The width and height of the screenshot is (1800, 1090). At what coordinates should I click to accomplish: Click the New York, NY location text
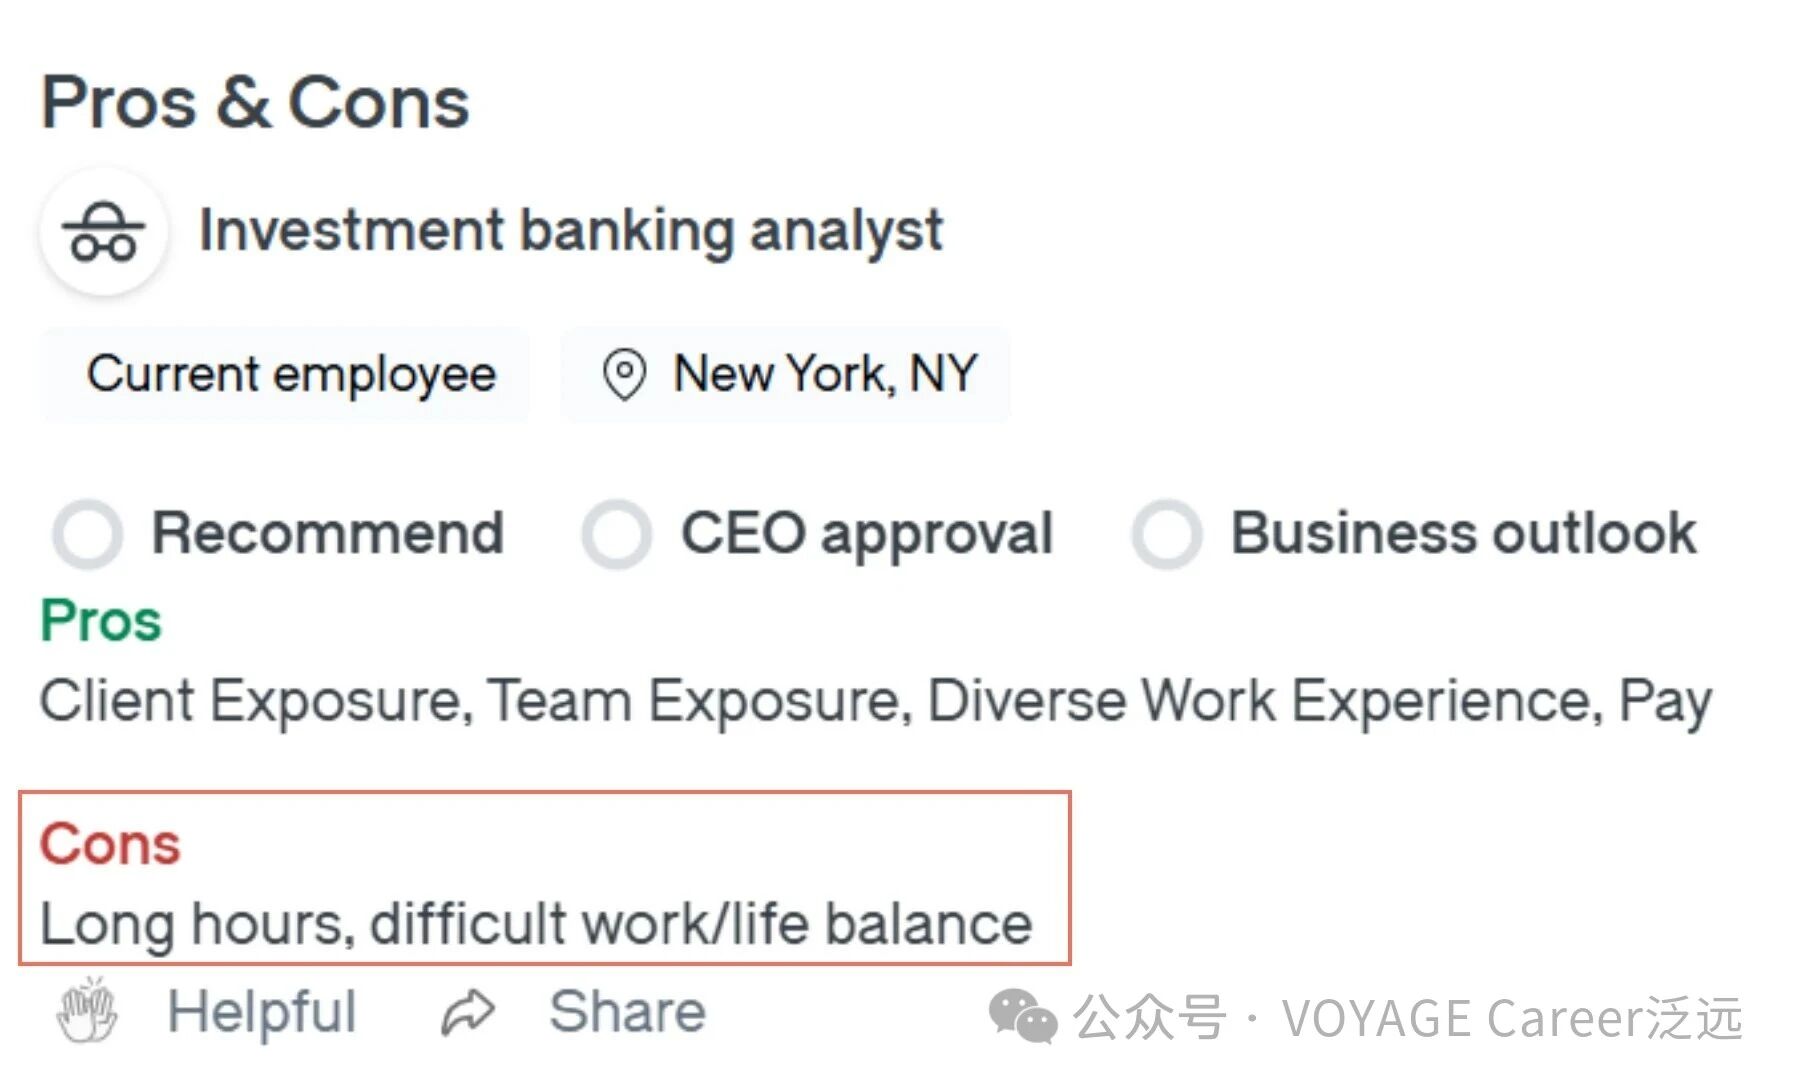(x=825, y=375)
